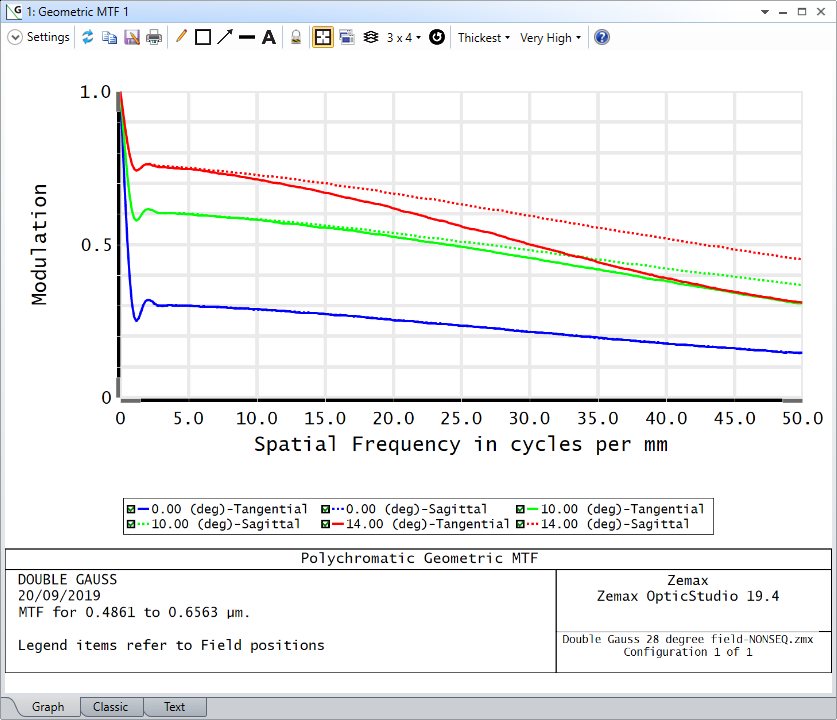Click the 0.00 (deg)-Tangential legend label
The width and height of the screenshot is (837, 720).
click(x=230, y=509)
